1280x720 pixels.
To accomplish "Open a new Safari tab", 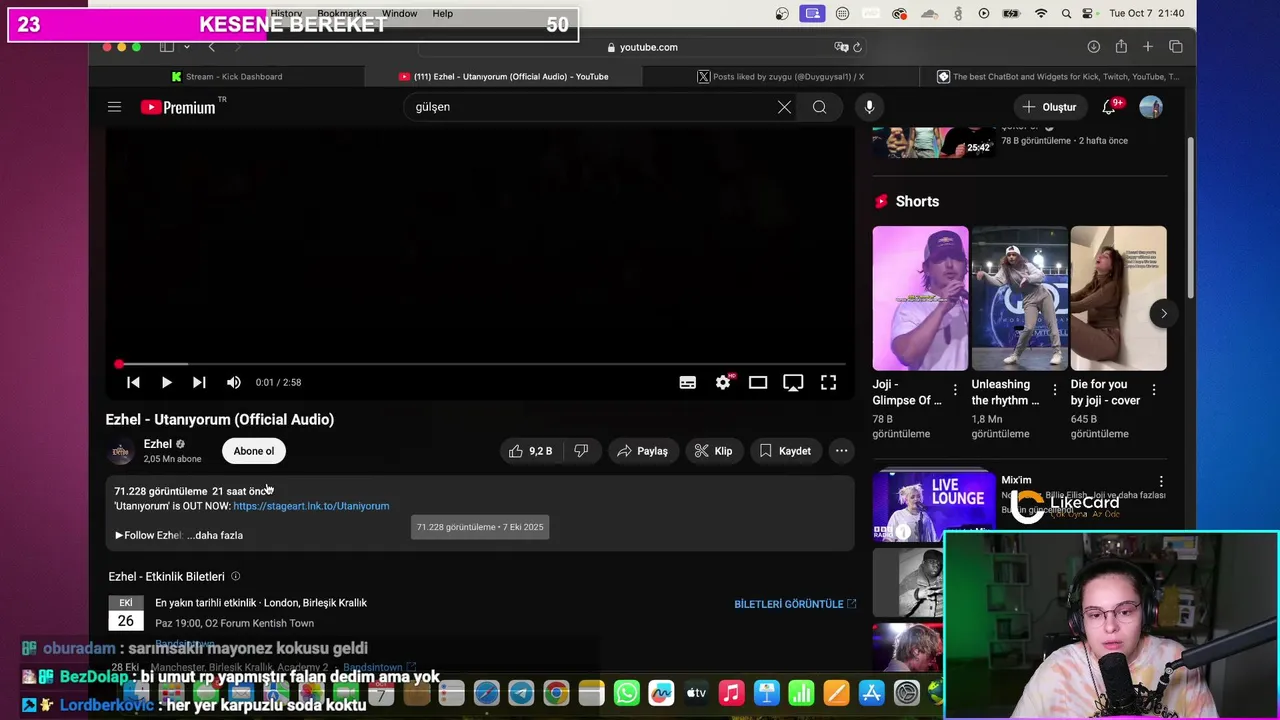I will click(1148, 47).
